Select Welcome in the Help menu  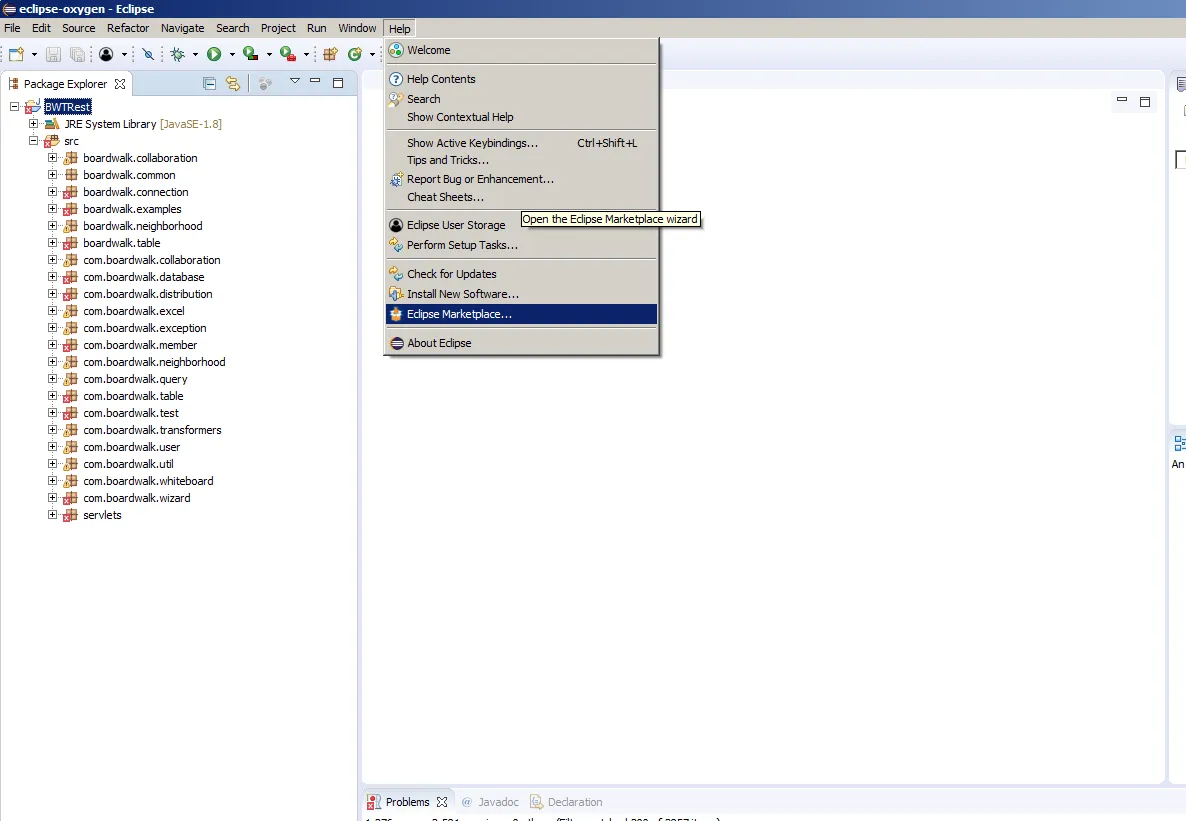point(521,50)
